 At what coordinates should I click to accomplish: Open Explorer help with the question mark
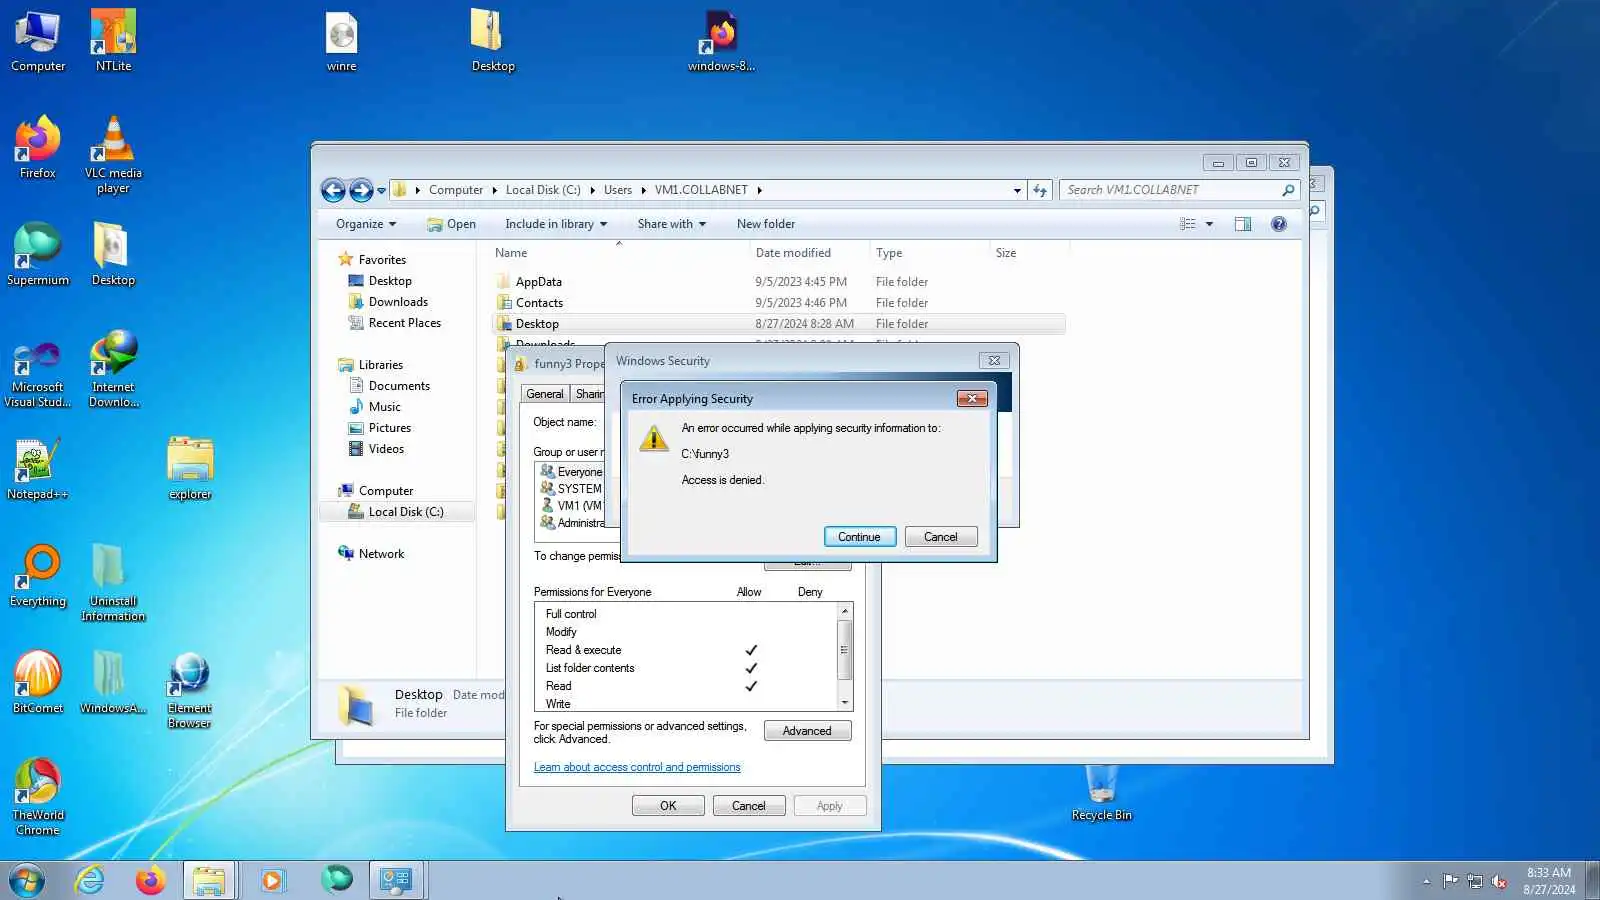click(1278, 224)
